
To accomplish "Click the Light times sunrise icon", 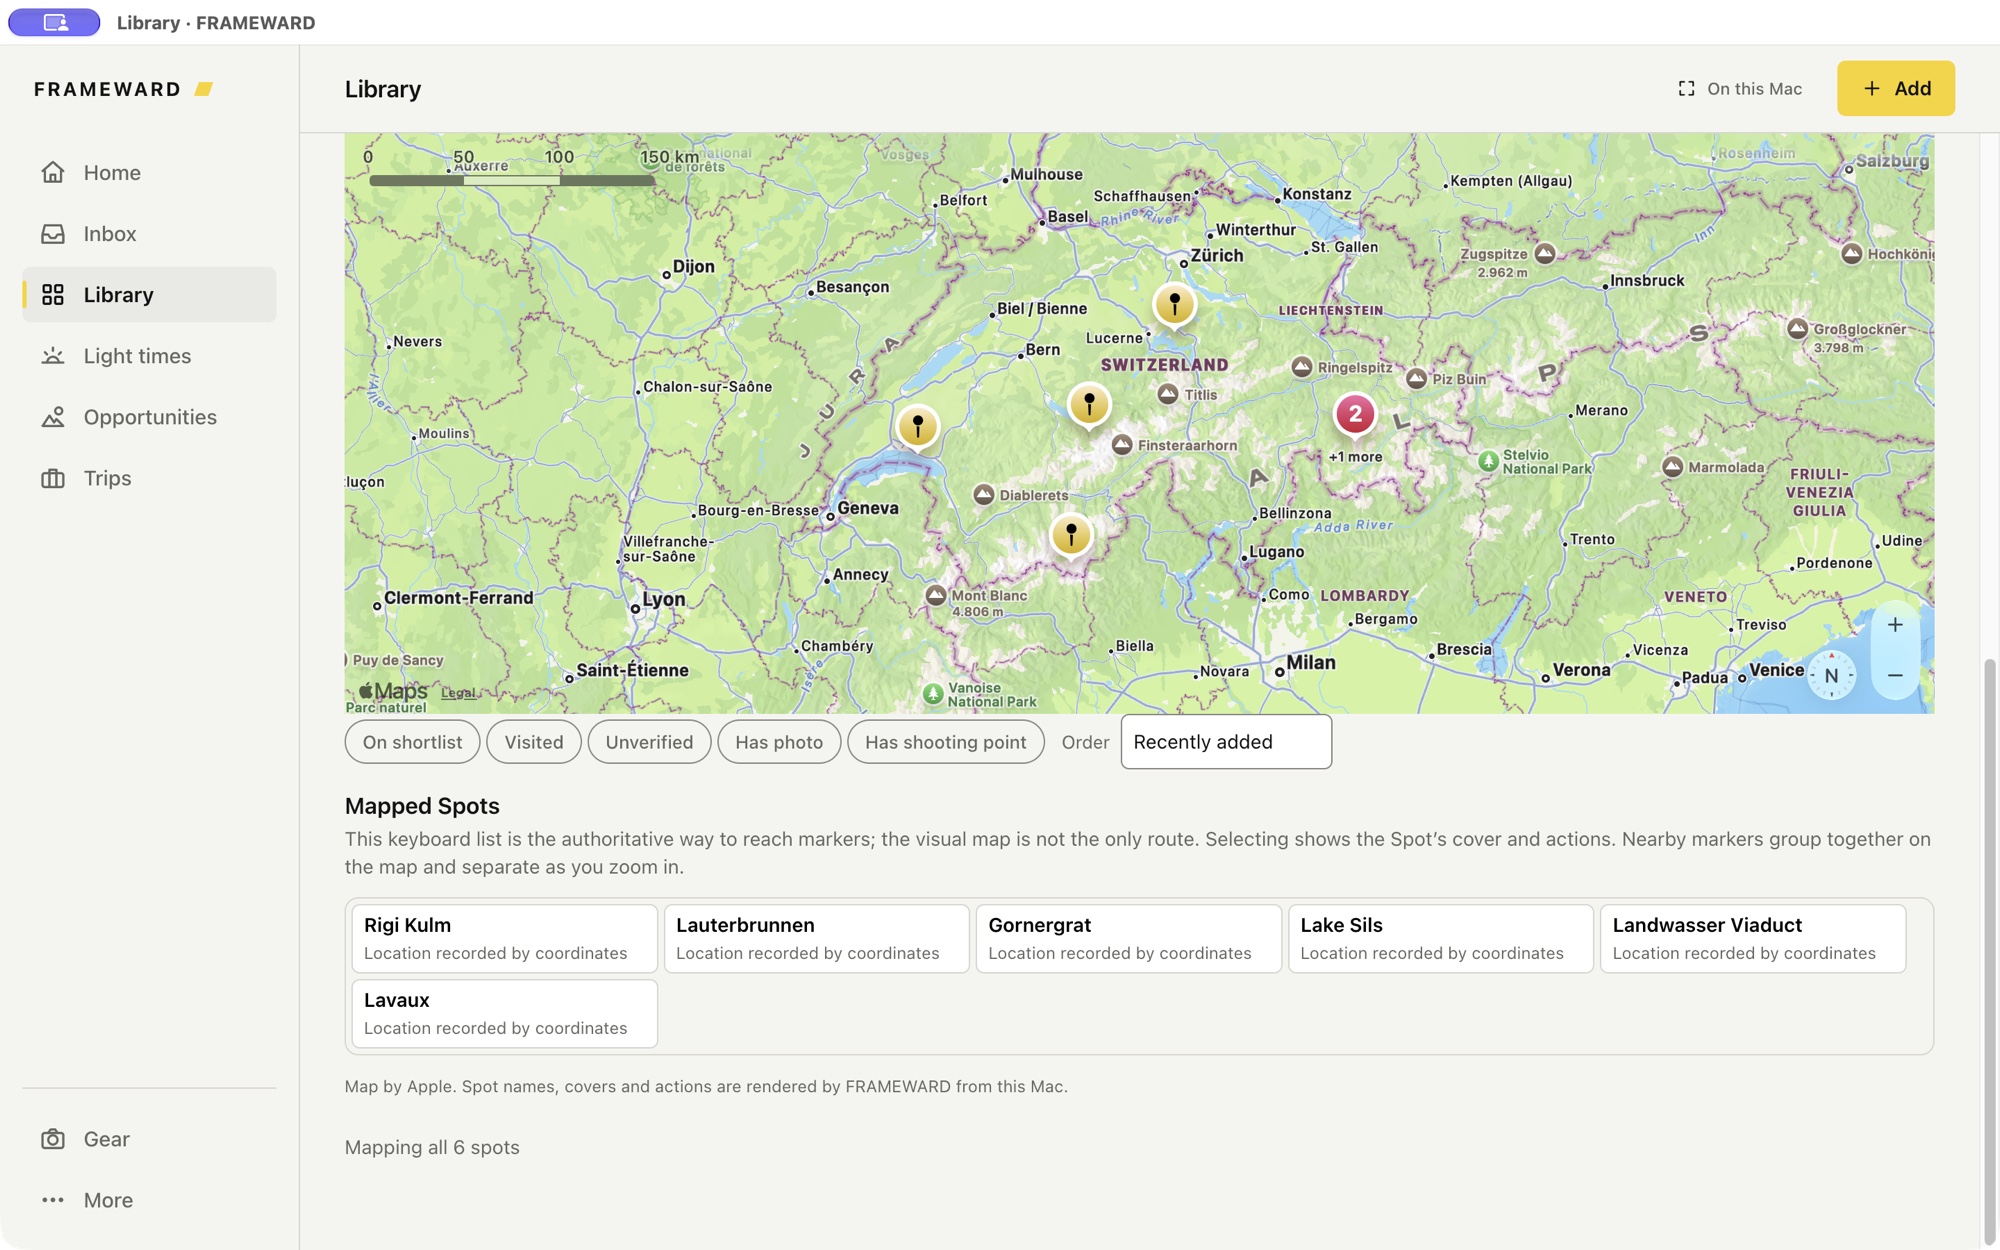I will tap(53, 355).
